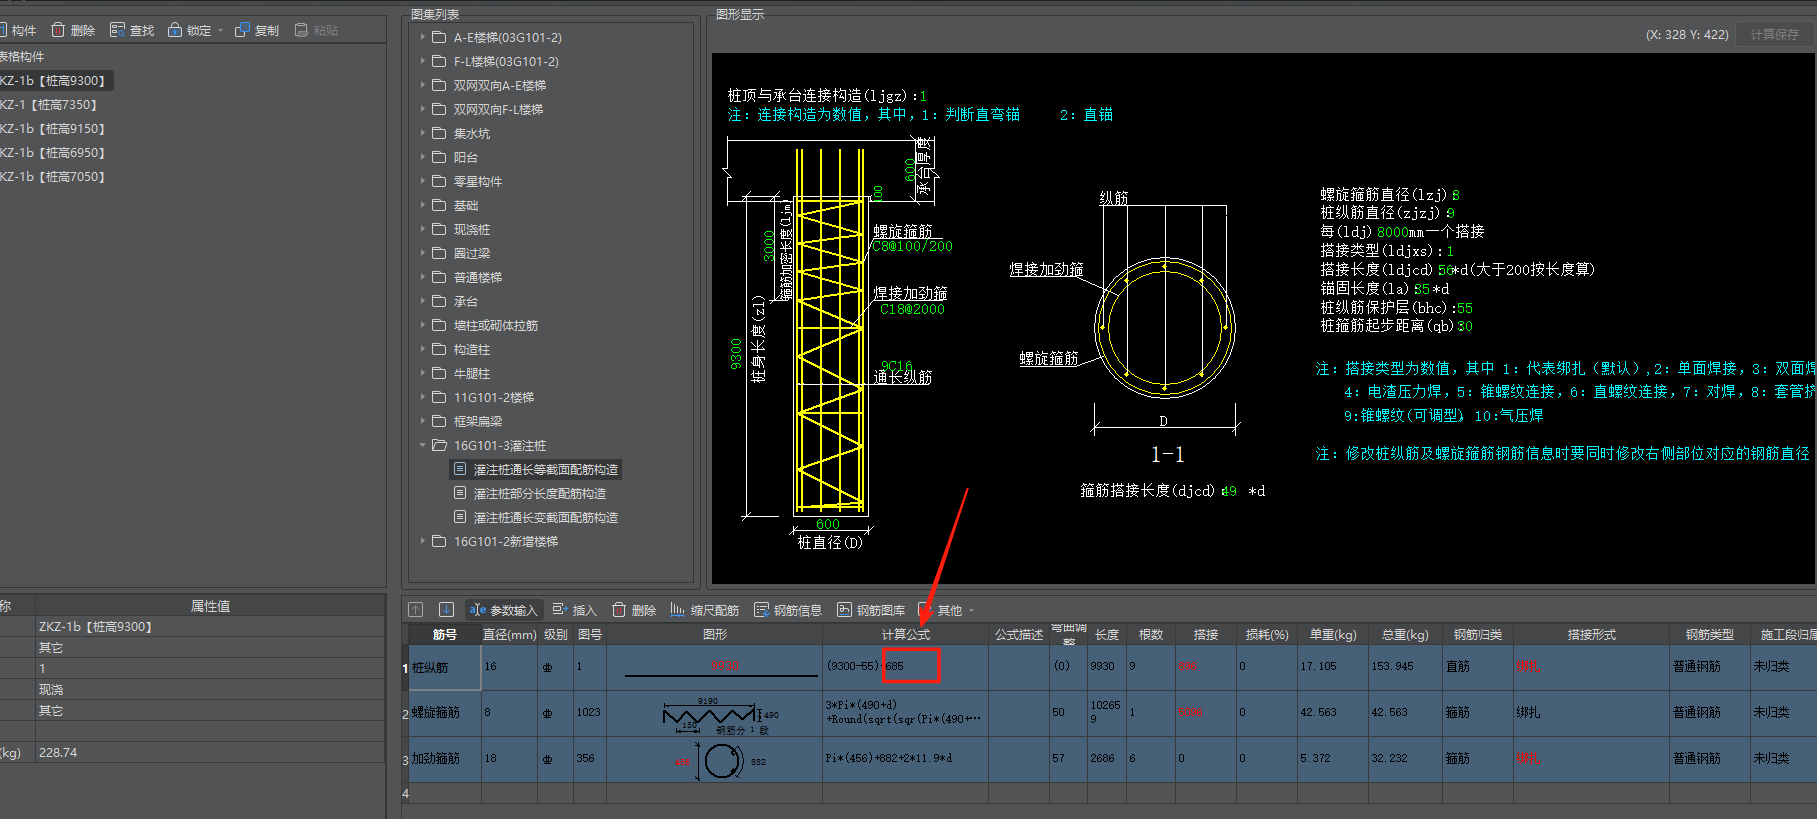
Task: Expand the 双网双向A-E楼梯 folder
Action: [423, 85]
